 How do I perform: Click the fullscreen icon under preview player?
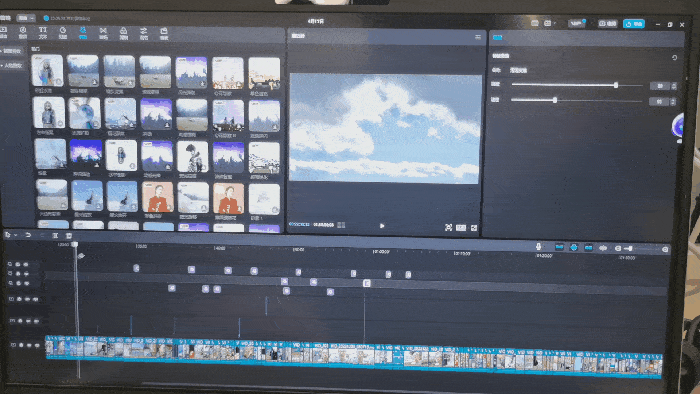(x=474, y=228)
